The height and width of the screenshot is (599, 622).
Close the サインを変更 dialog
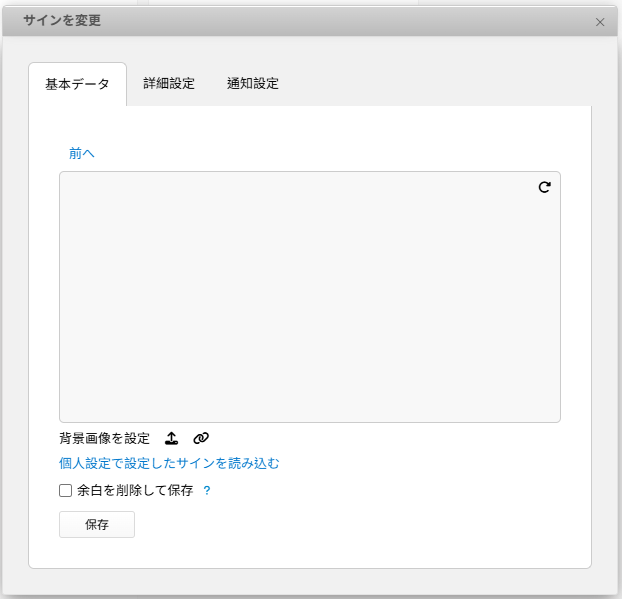[x=600, y=22]
